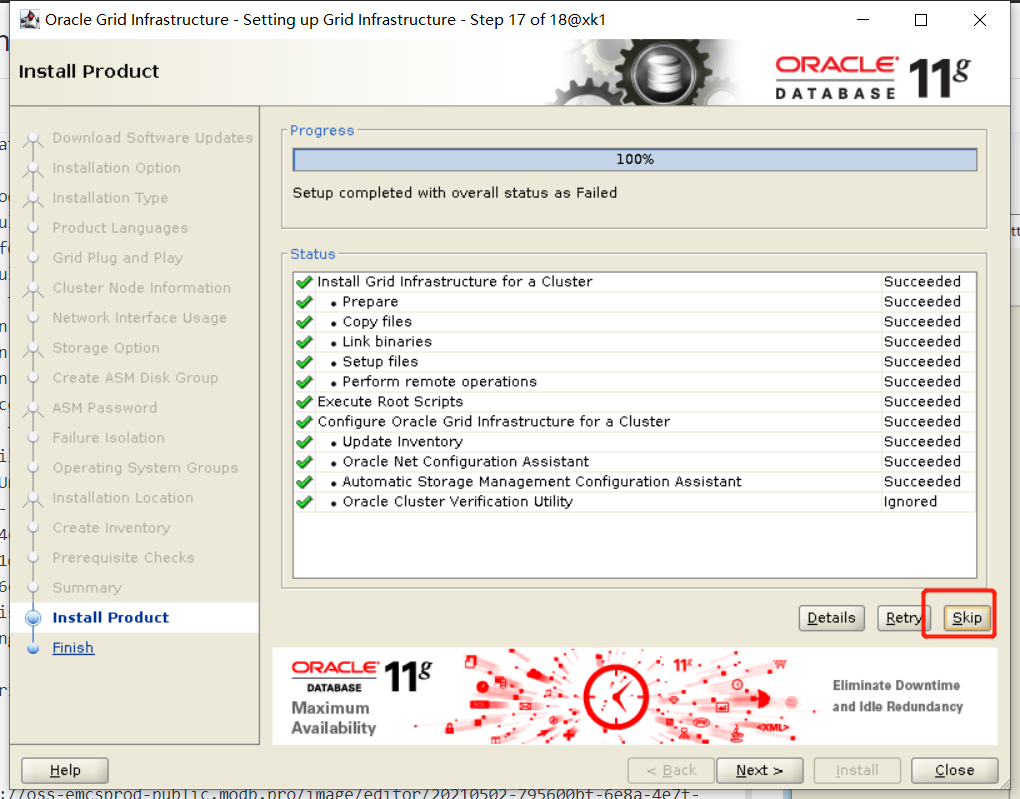Select Installation Type step

tap(110, 198)
